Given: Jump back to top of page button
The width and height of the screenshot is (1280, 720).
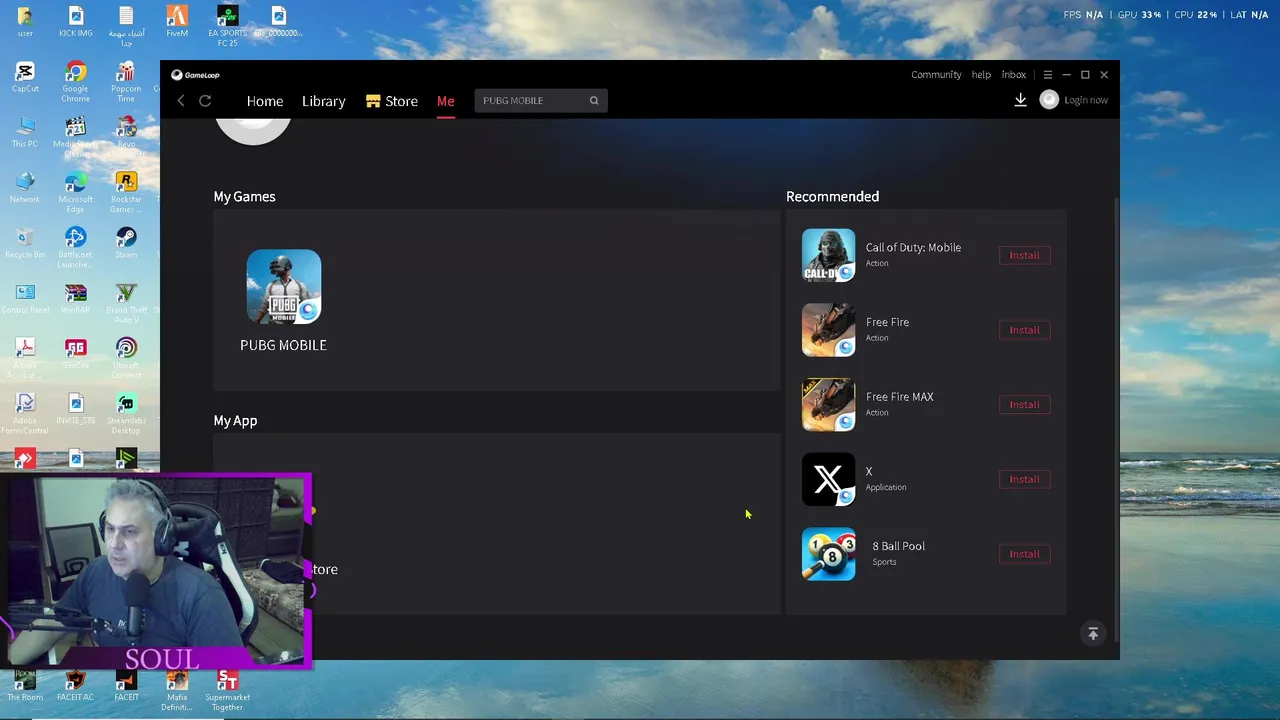Looking at the screenshot, I should pos(1093,634).
